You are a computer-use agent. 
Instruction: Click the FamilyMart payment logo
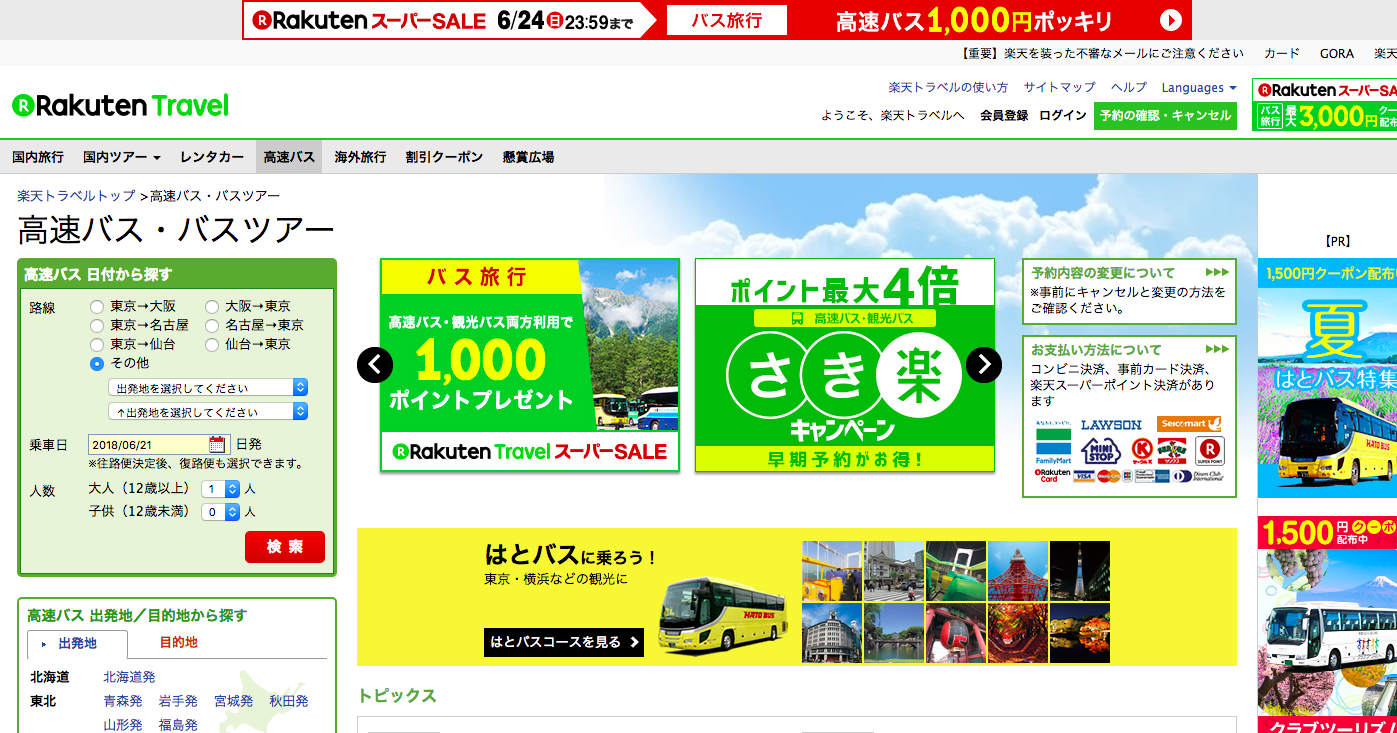coord(1053,442)
